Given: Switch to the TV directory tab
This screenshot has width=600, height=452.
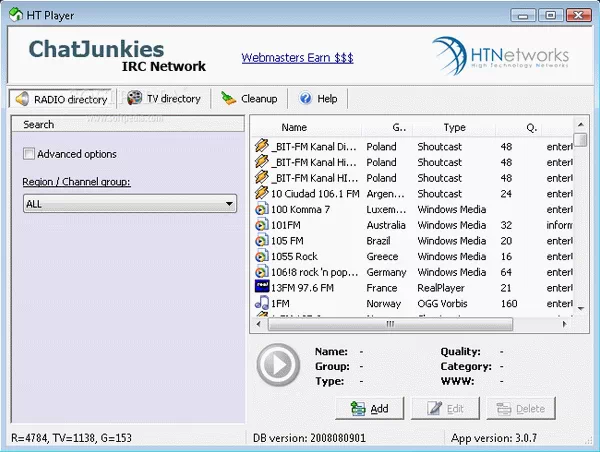Looking at the screenshot, I should point(164,99).
